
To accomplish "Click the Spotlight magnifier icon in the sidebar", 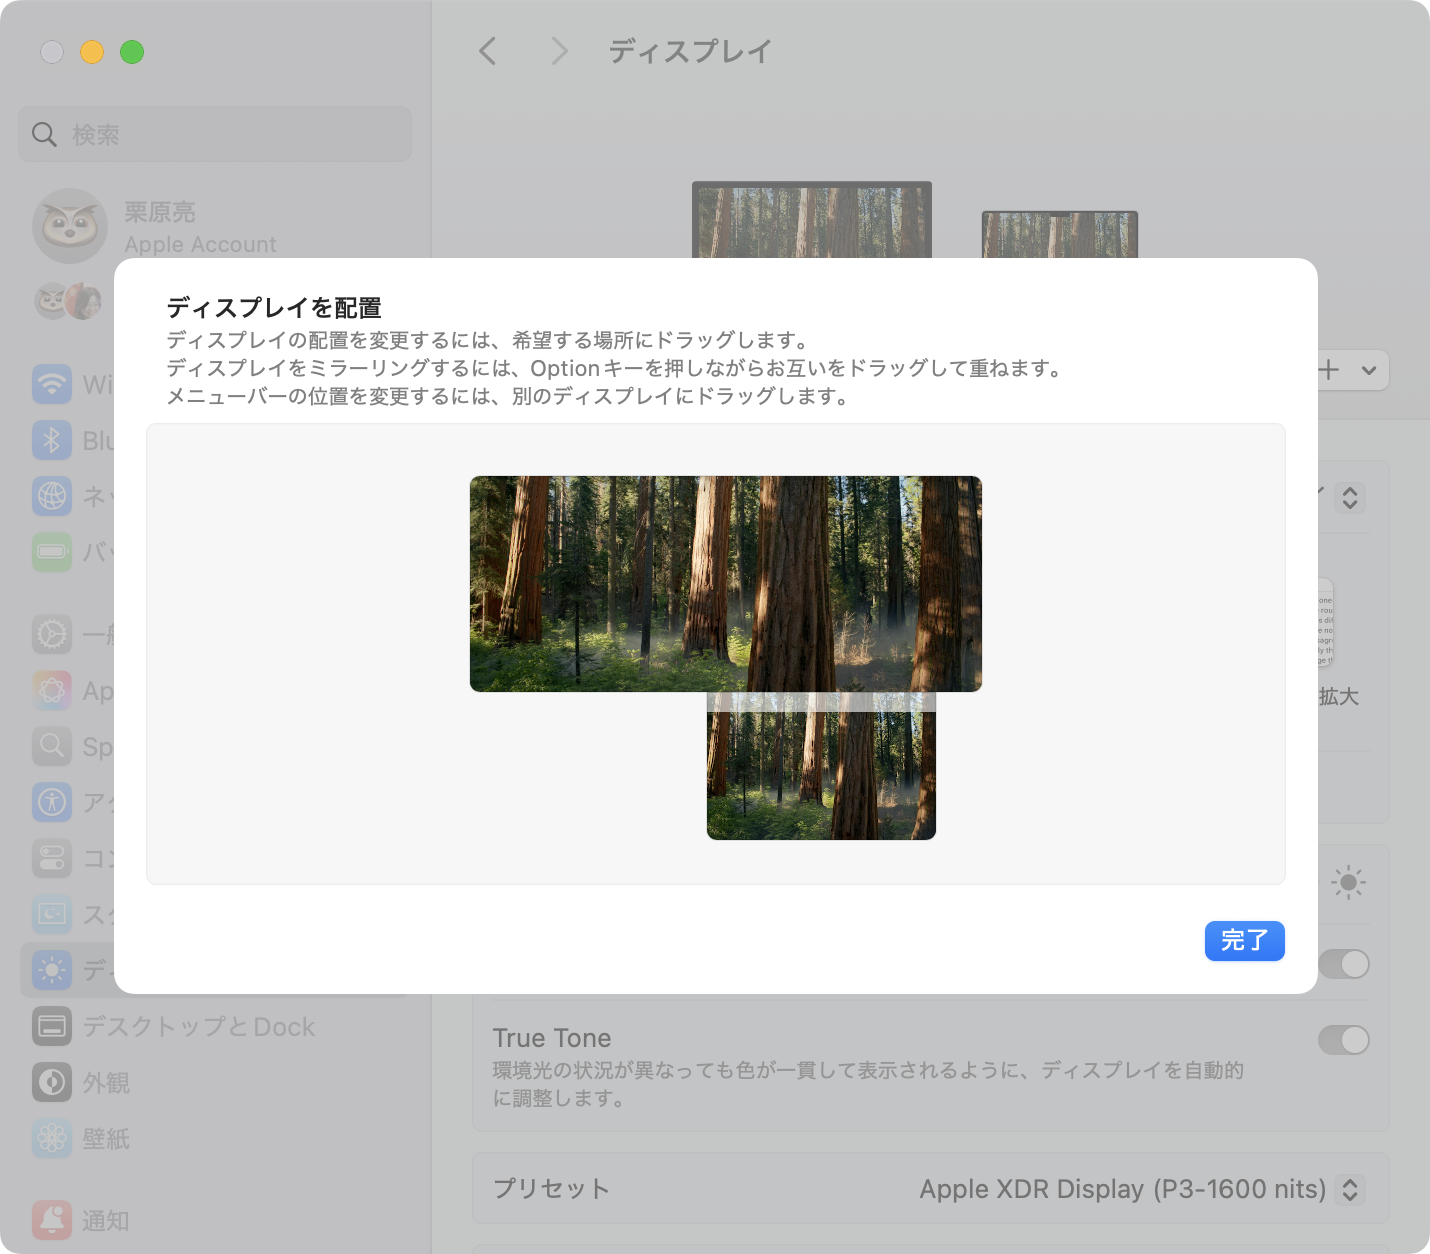I will 52,746.
